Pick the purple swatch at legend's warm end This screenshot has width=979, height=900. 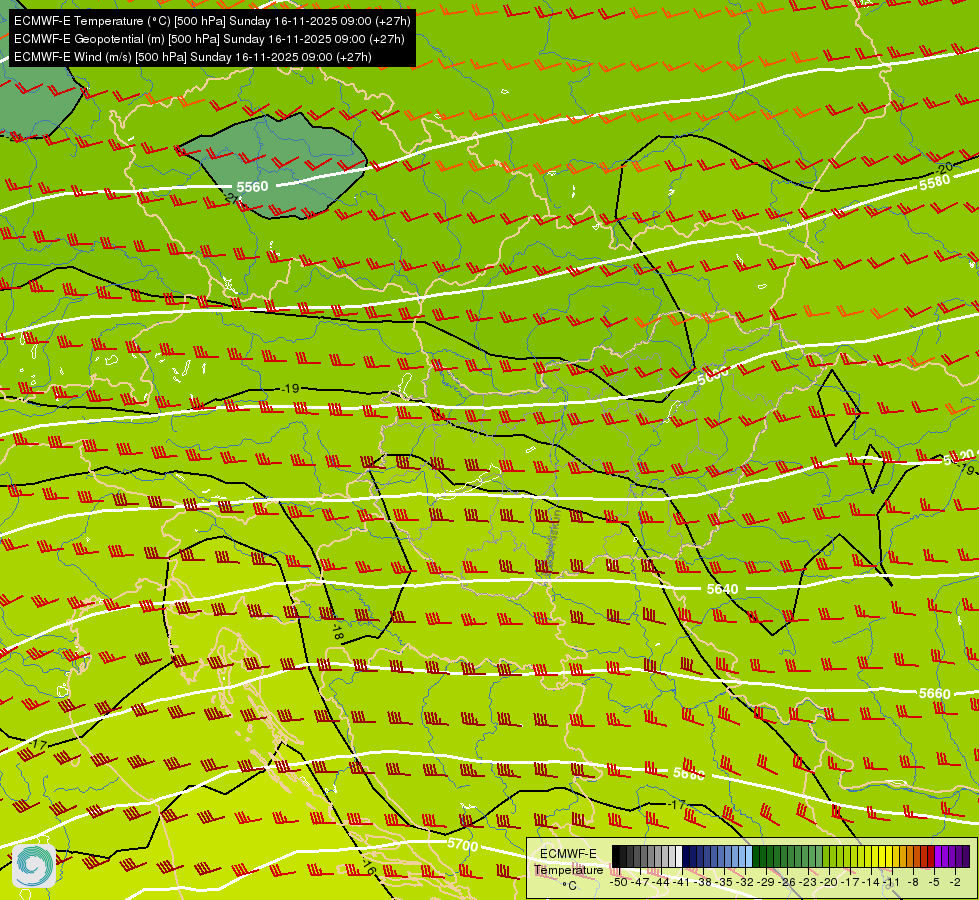(966, 856)
